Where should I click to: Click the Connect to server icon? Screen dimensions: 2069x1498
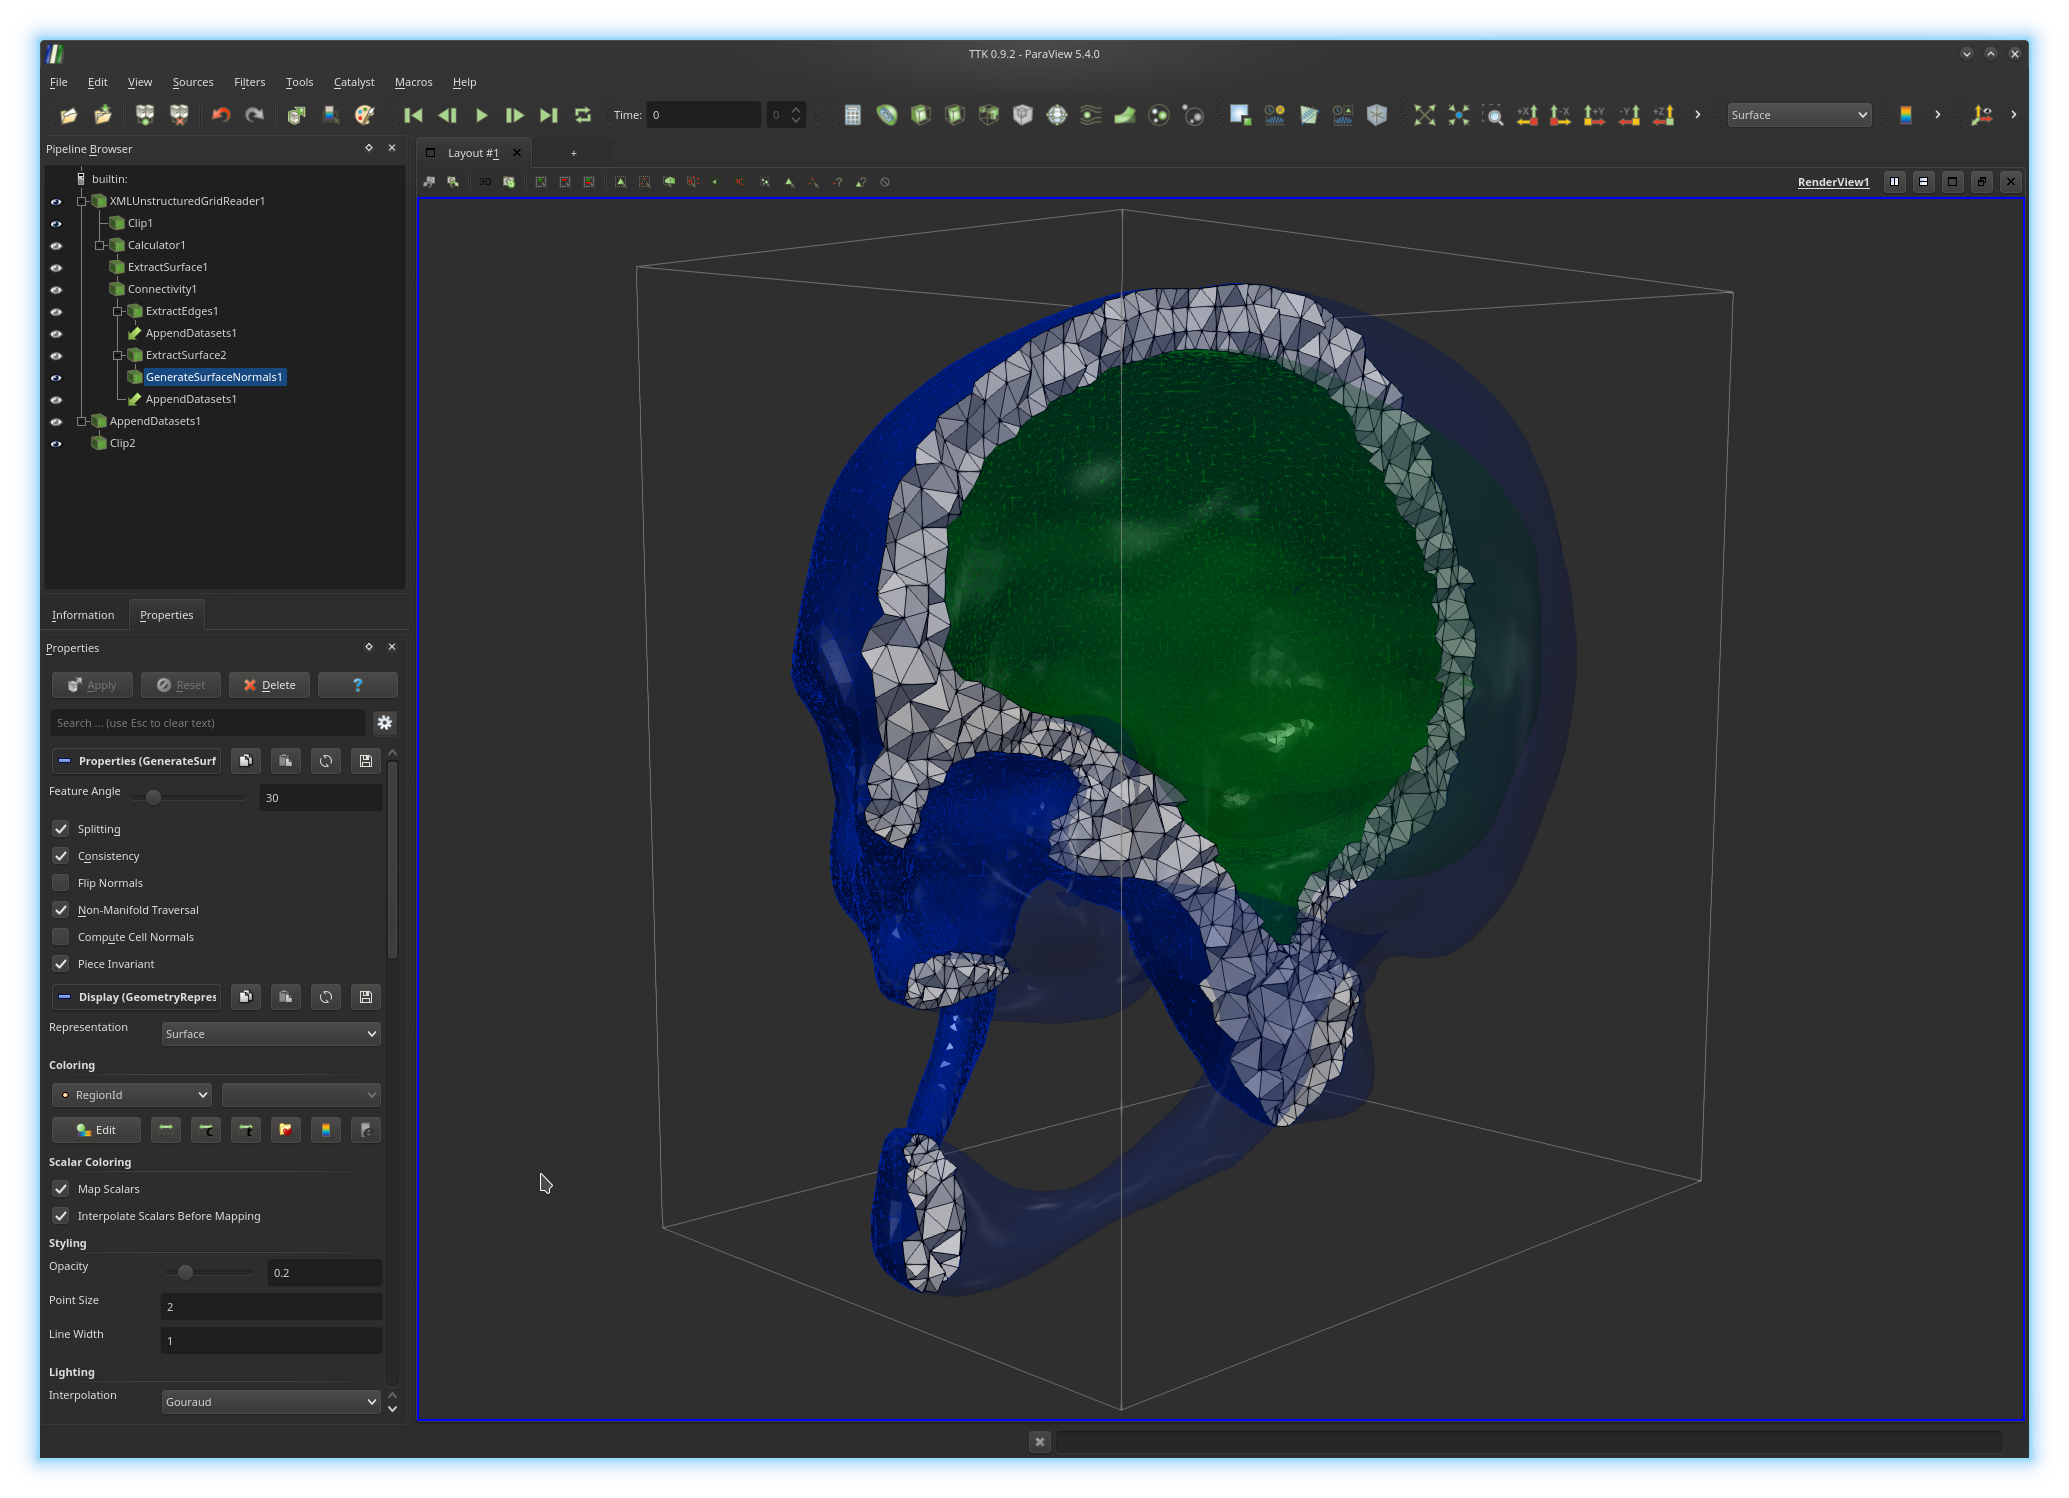pos(145,115)
